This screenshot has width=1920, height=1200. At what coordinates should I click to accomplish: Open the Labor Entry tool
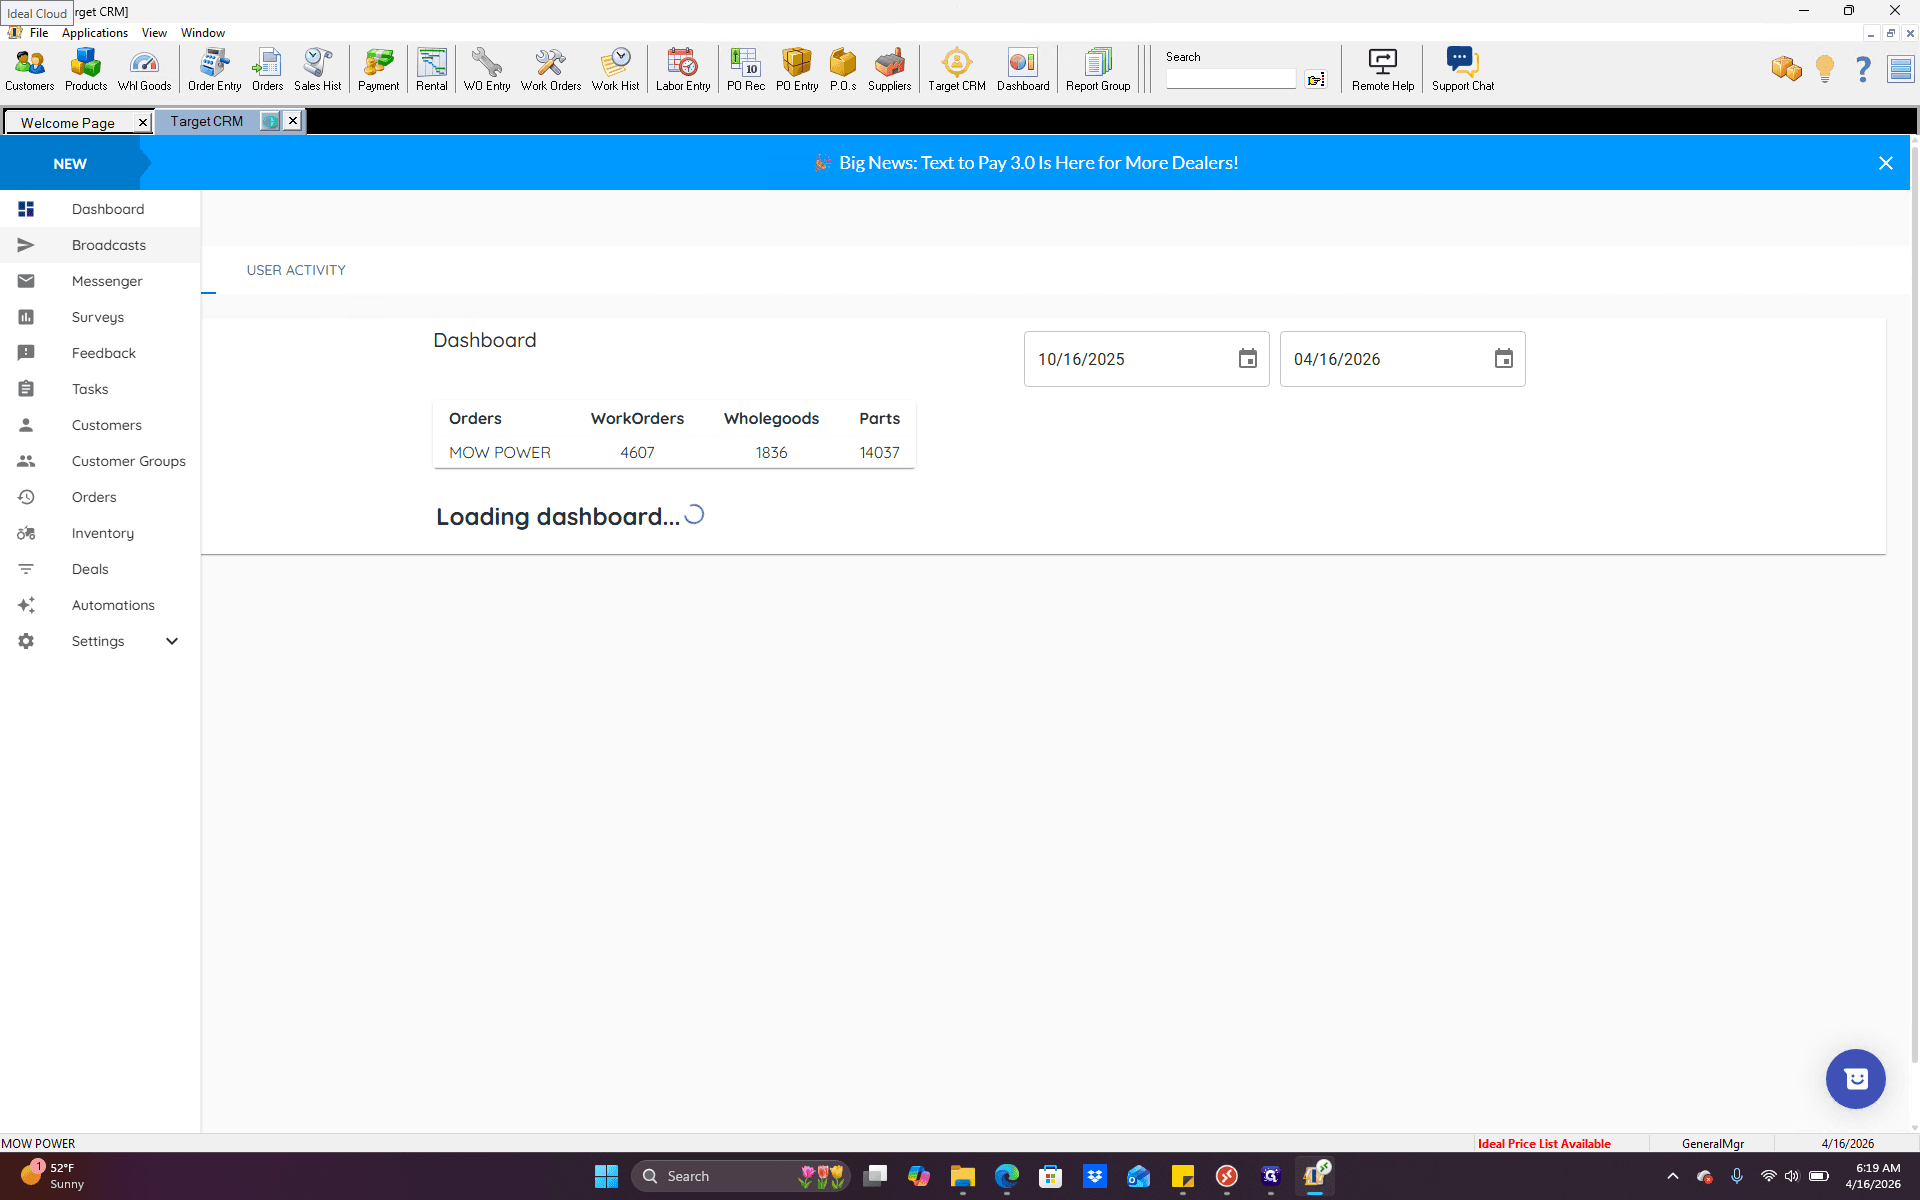pos(683,70)
